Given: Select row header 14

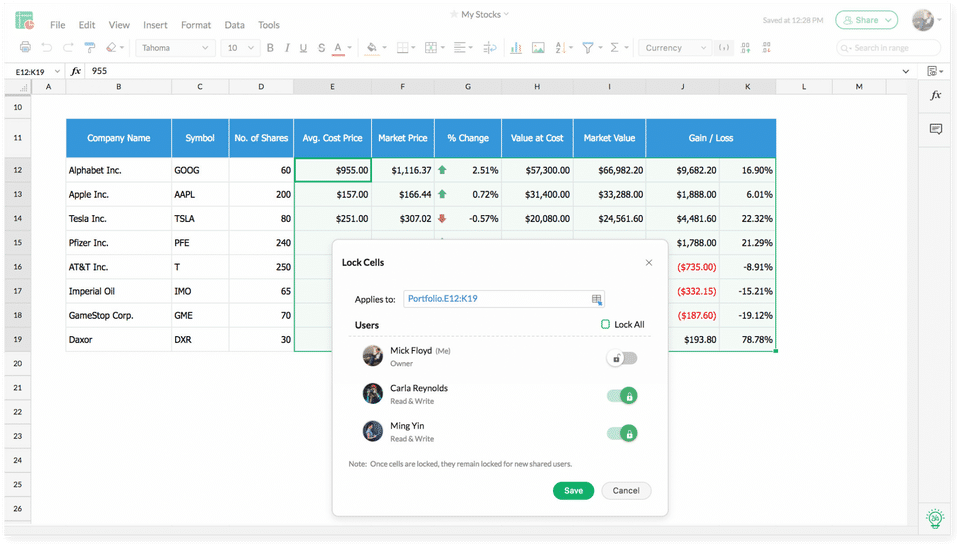Looking at the screenshot, I should tap(18, 219).
